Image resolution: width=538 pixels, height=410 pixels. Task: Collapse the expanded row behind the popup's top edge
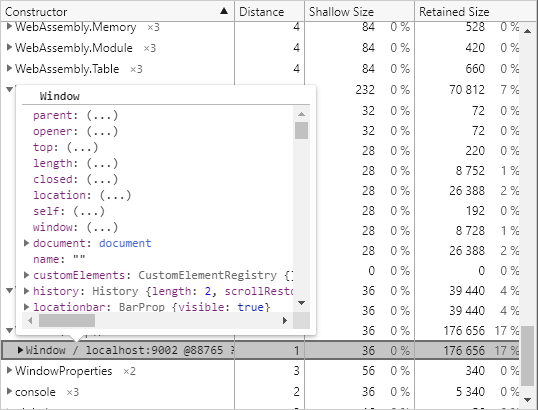[x=9, y=90]
